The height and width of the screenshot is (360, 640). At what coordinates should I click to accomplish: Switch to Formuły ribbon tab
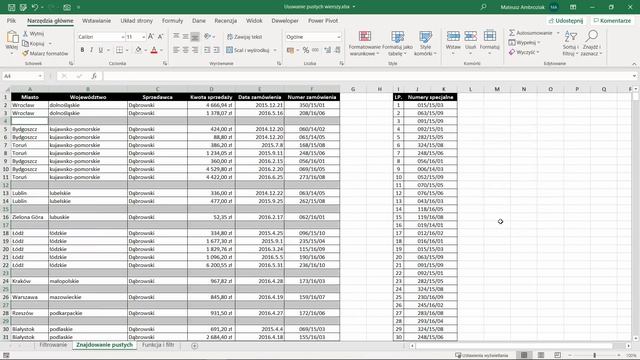(172, 20)
